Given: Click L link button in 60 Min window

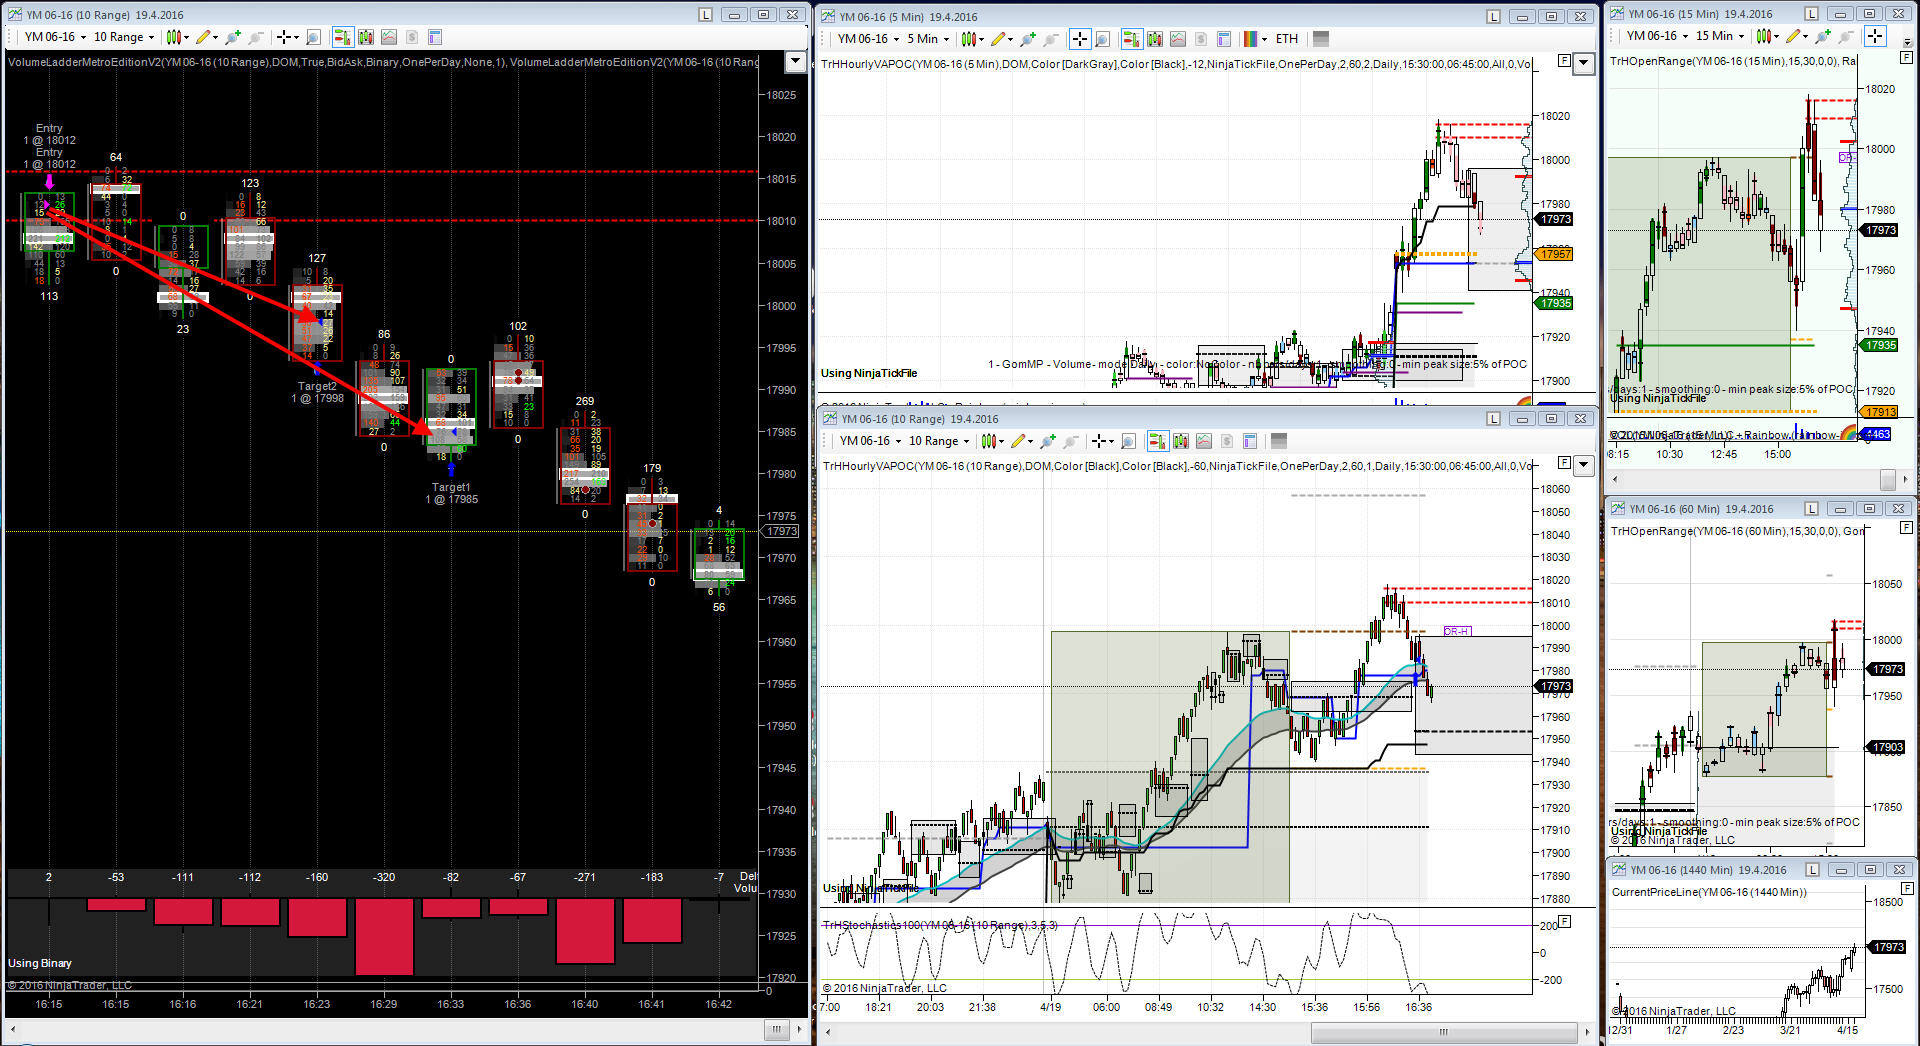Looking at the screenshot, I should (1813, 508).
